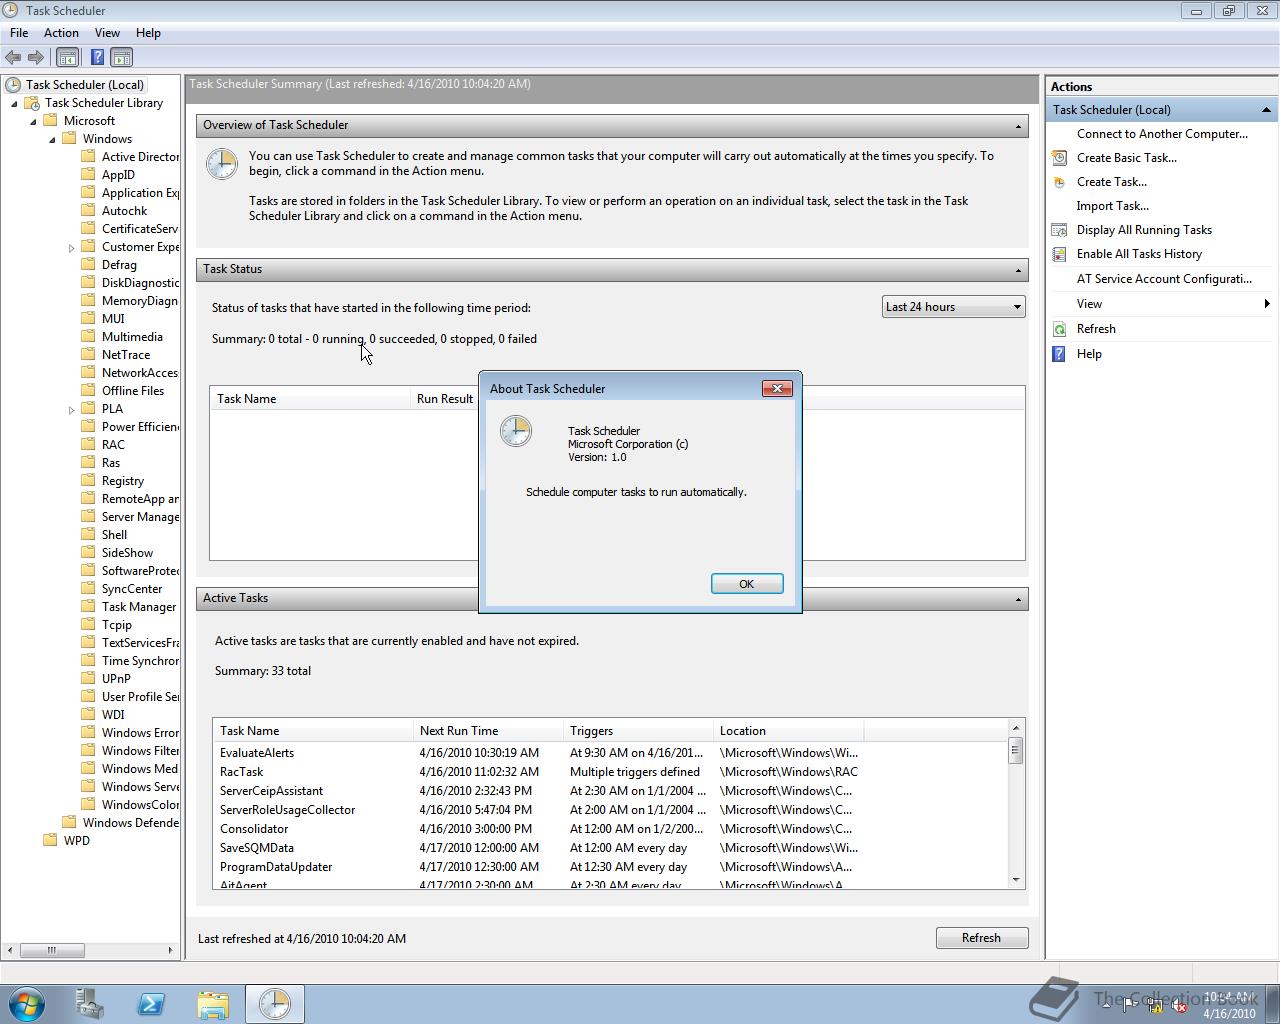Open Windows Explorer from the taskbar
The width and height of the screenshot is (1280, 1024).
[x=213, y=1003]
